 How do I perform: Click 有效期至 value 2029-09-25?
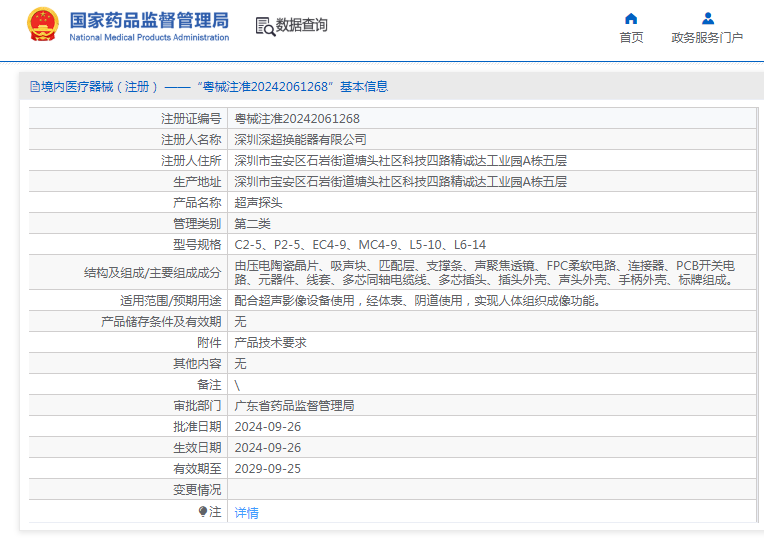(268, 469)
